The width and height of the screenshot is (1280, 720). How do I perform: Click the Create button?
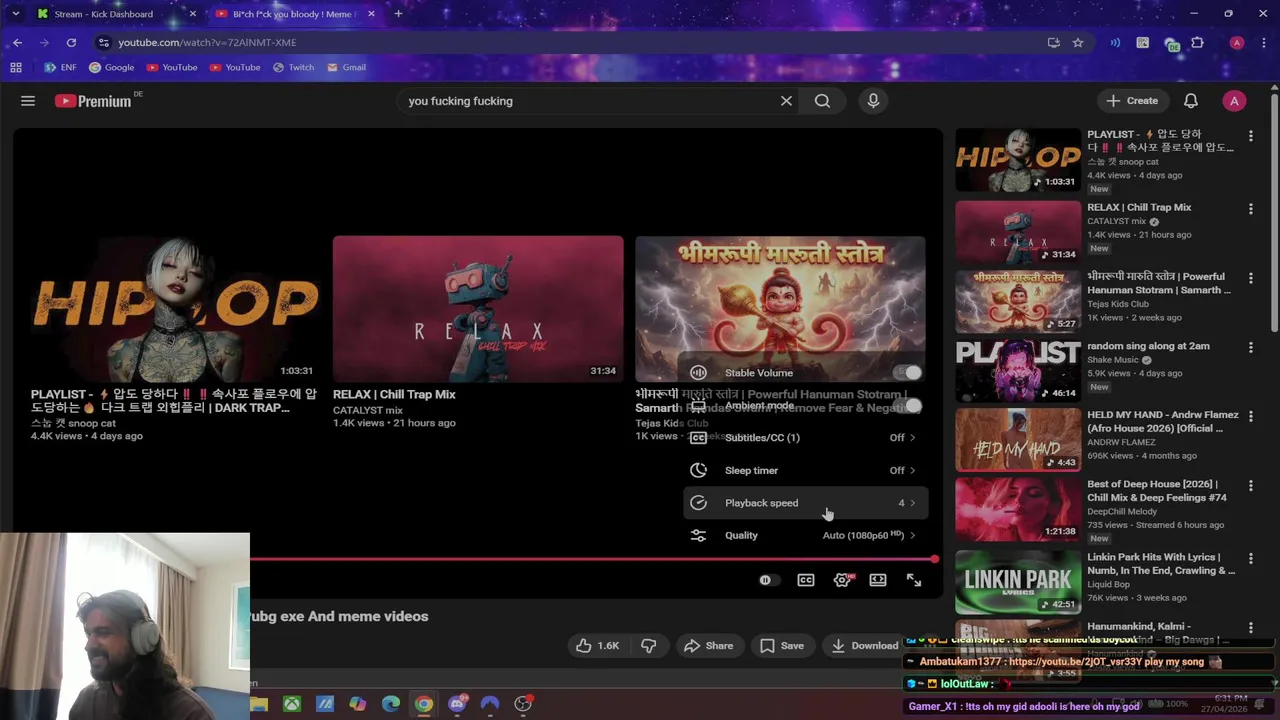1132,101
